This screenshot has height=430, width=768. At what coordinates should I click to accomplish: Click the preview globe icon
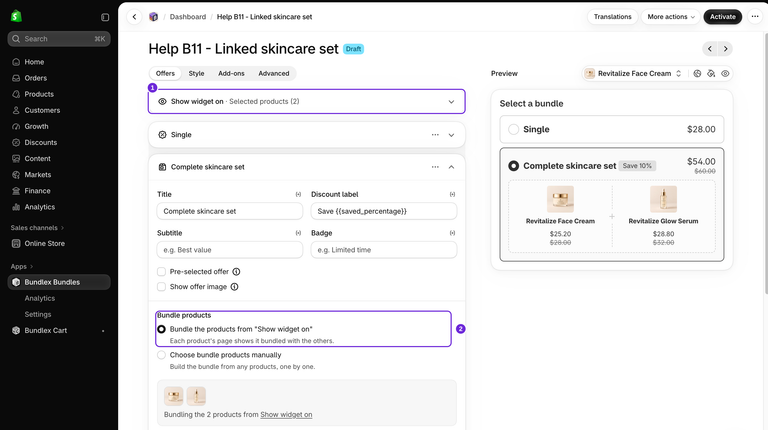point(697,73)
